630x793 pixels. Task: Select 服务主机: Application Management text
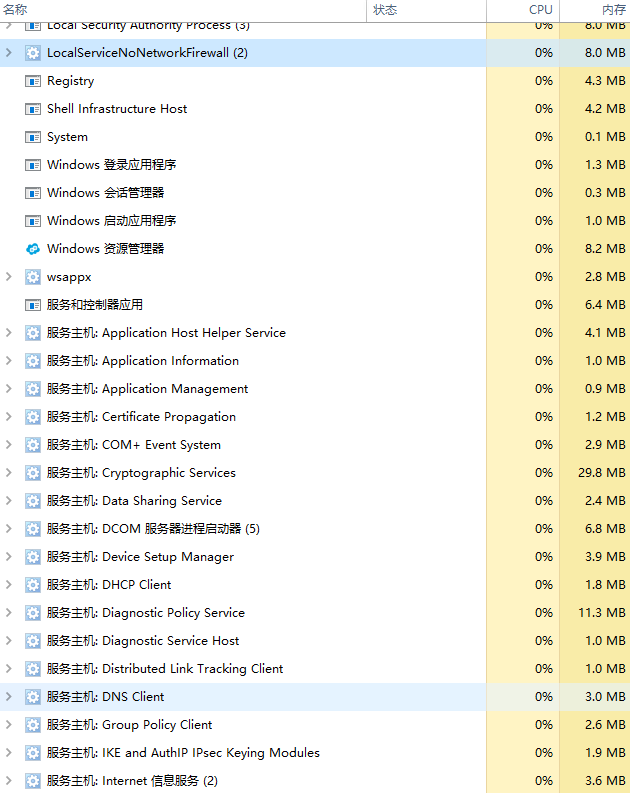pyautogui.click(x=147, y=389)
